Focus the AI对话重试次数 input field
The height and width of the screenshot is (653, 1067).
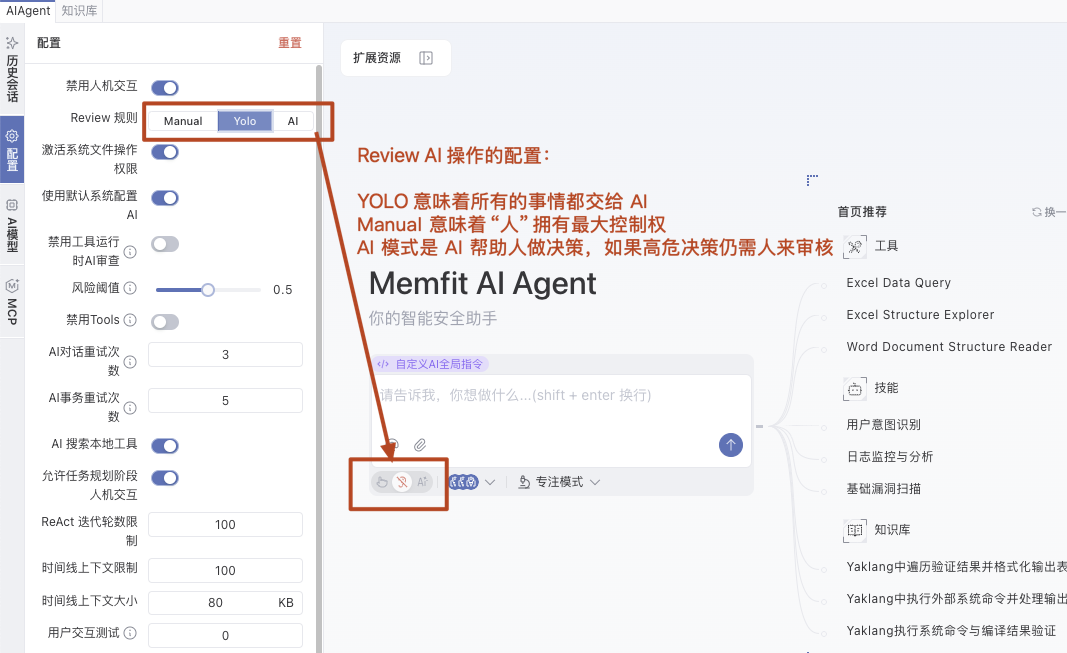tap(225, 354)
